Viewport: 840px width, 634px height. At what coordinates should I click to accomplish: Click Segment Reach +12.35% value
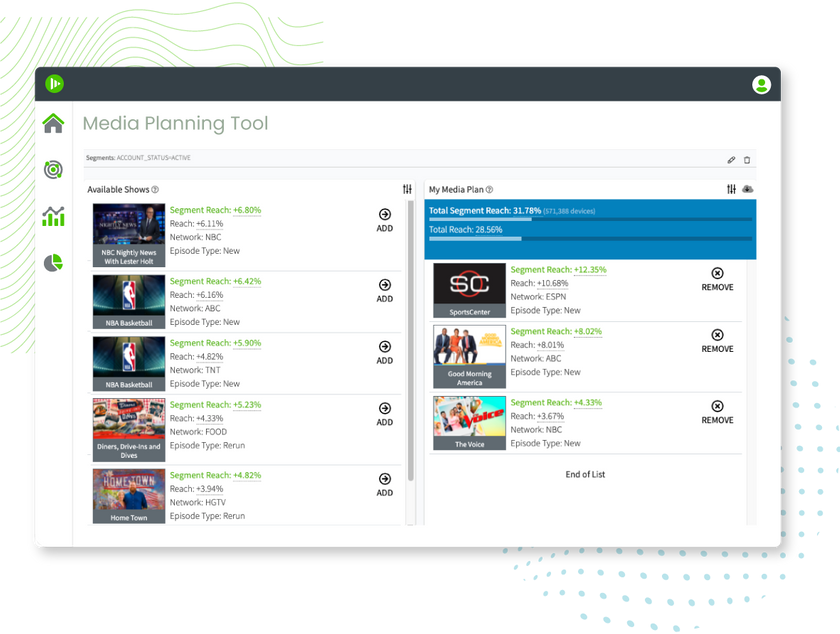(590, 270)
